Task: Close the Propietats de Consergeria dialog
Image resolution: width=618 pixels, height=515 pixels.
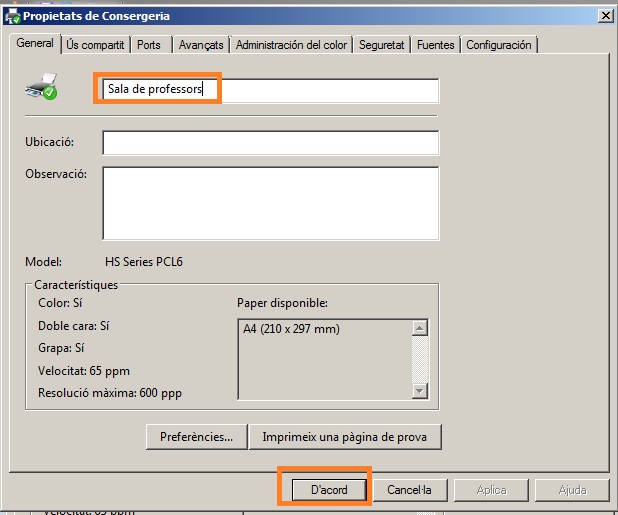Action: [605, 16]
